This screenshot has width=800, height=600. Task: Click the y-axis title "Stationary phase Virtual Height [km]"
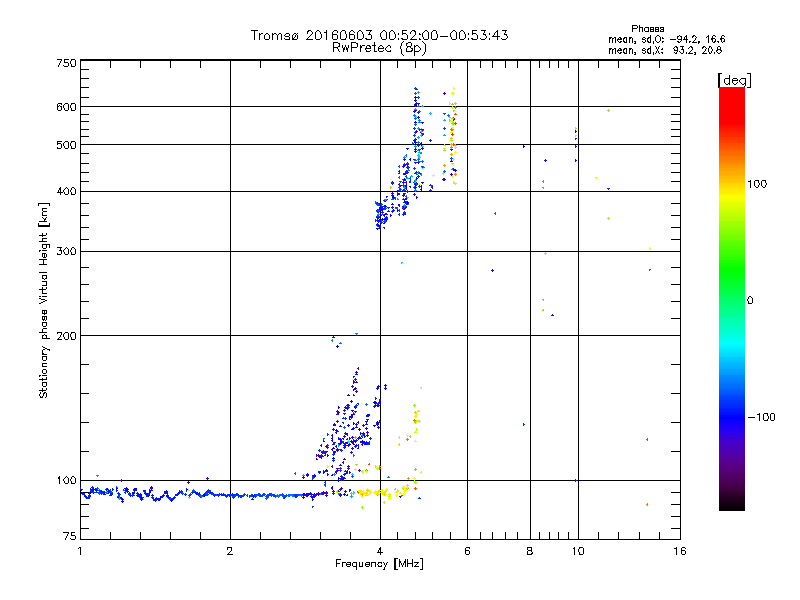(44, 300)
